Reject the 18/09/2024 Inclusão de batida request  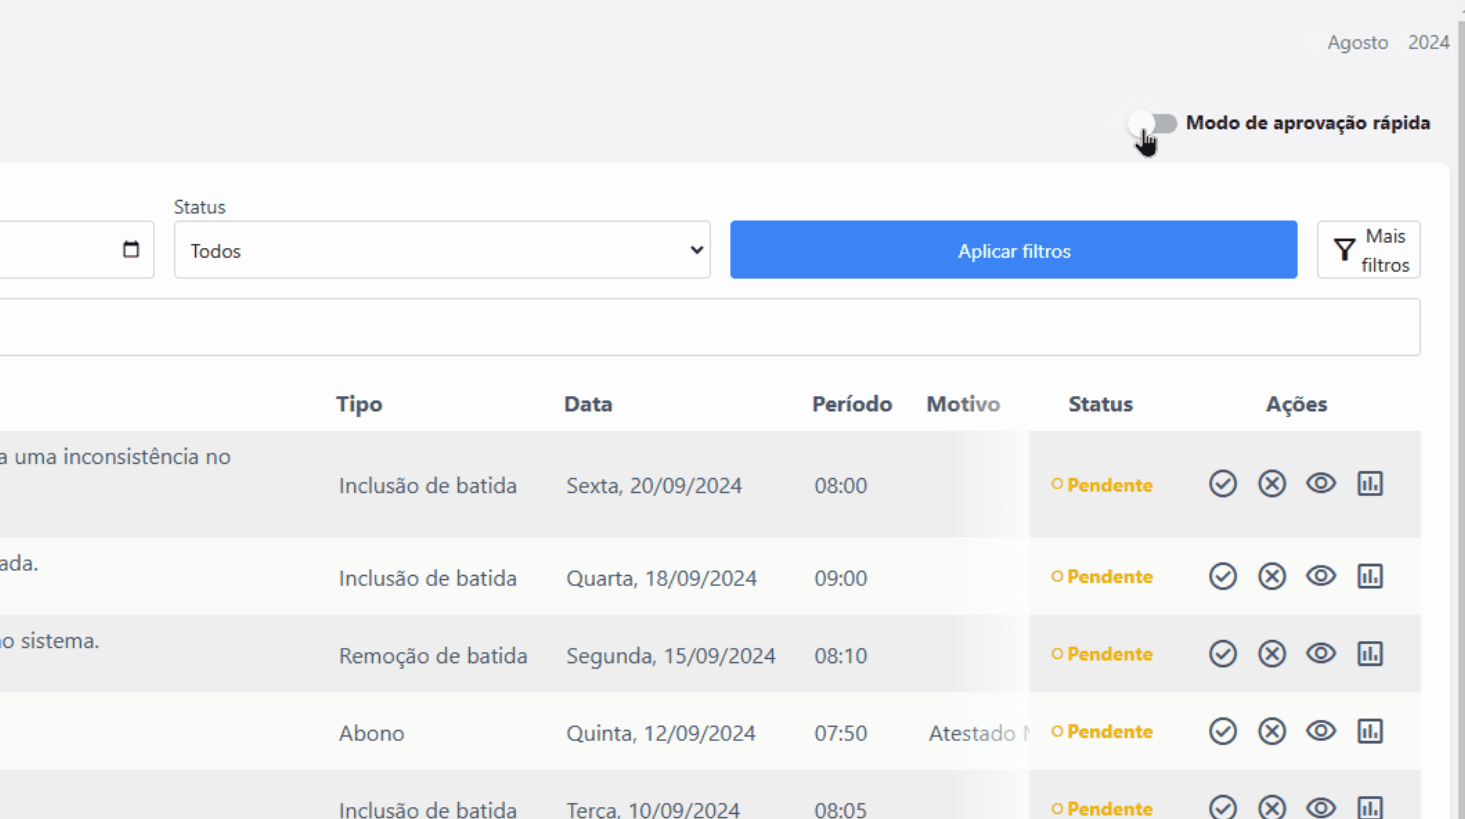tap(1271, 576)
